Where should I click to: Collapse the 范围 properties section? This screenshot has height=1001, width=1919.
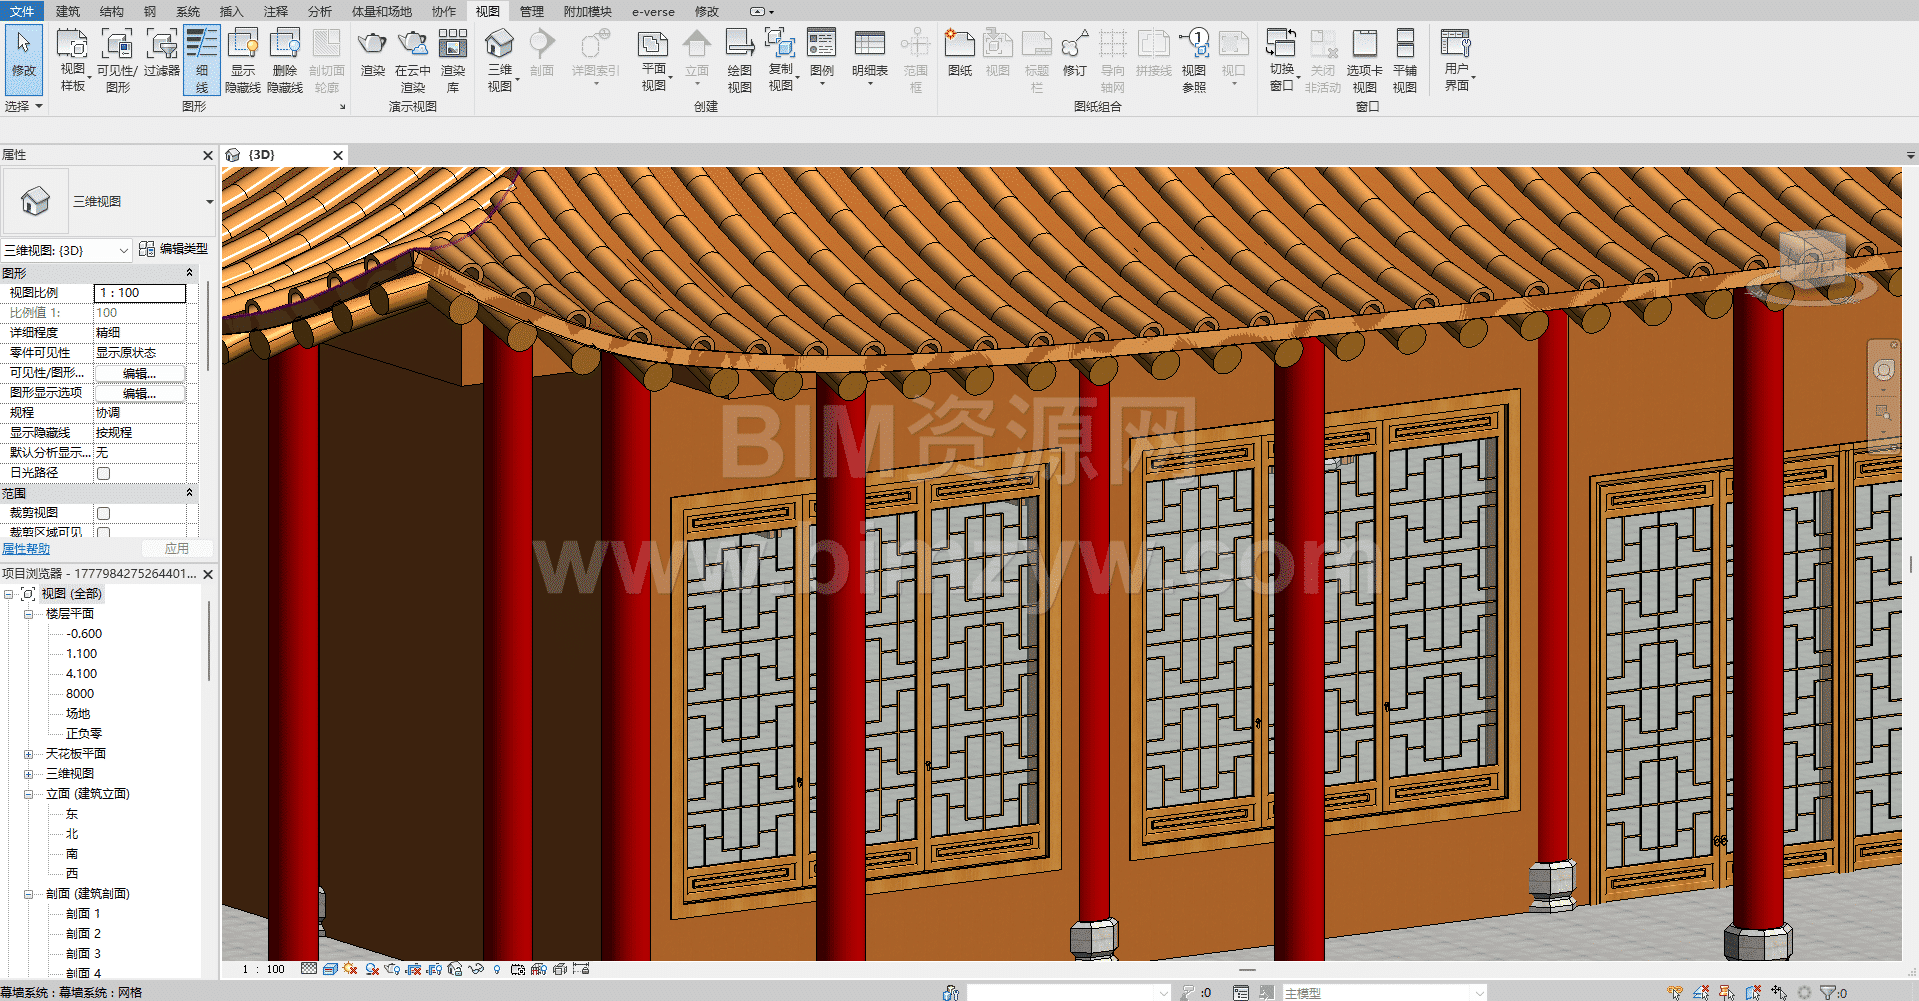pyautogui.click(x=189, y=493)
